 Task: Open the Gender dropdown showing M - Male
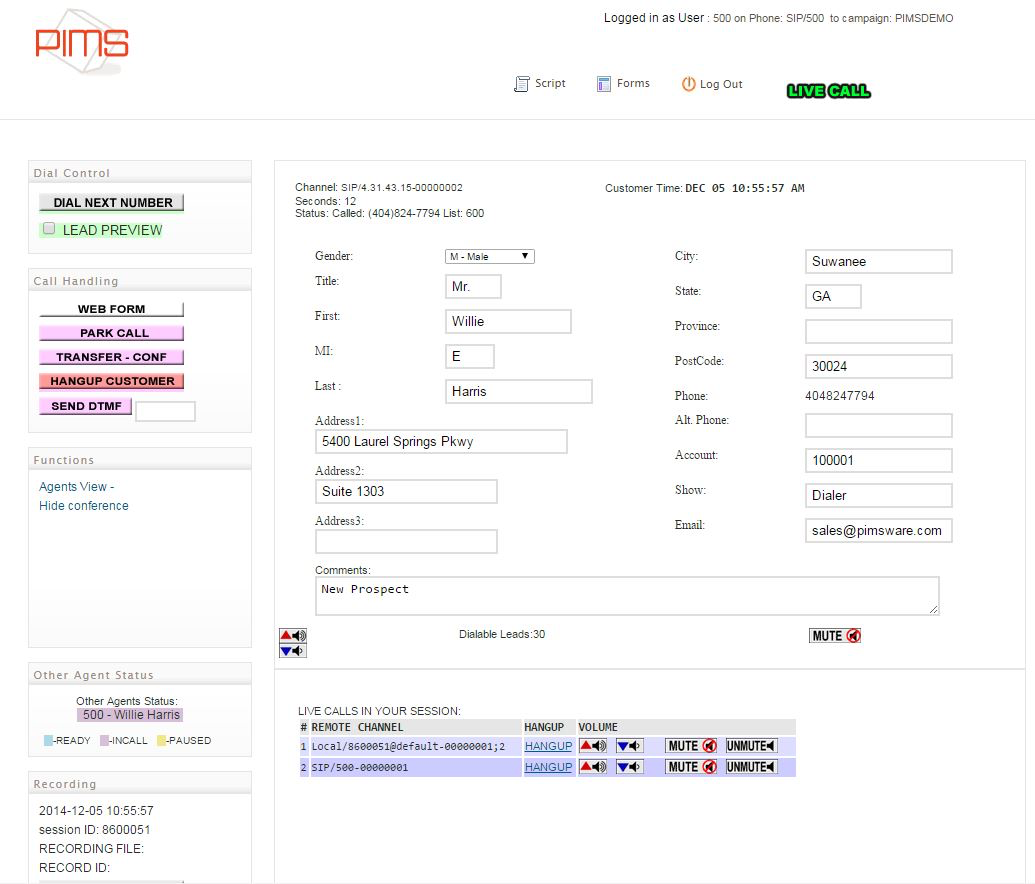(x=489, y=256)
